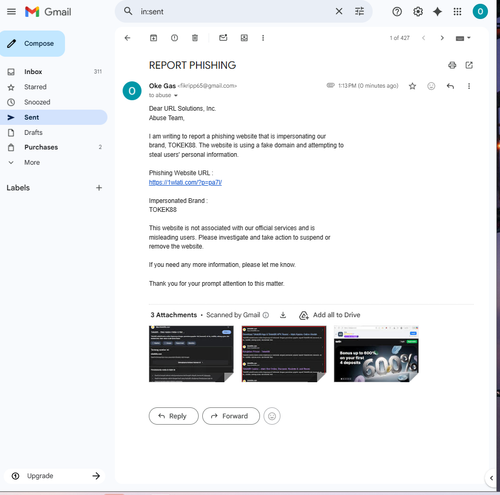
Task: Click the Compose button
Action: point(32,44)
